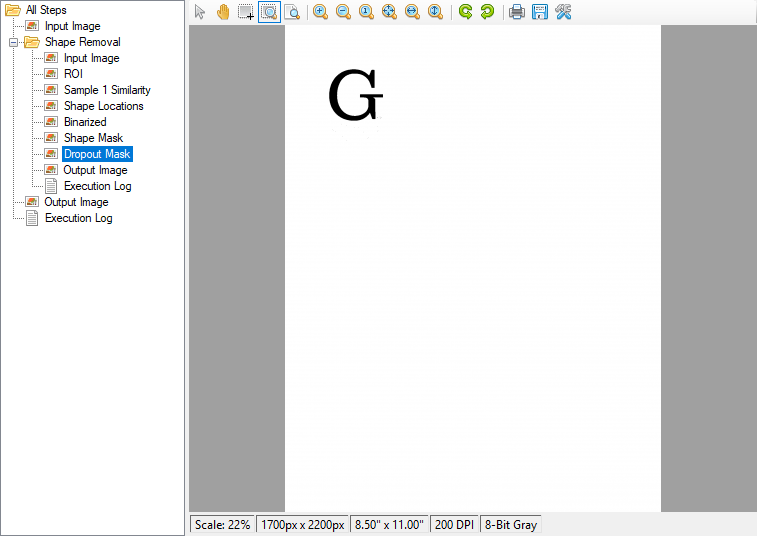Click the ROI image icon
This screenshot has height=536, width=757.
tap(51, 74)
